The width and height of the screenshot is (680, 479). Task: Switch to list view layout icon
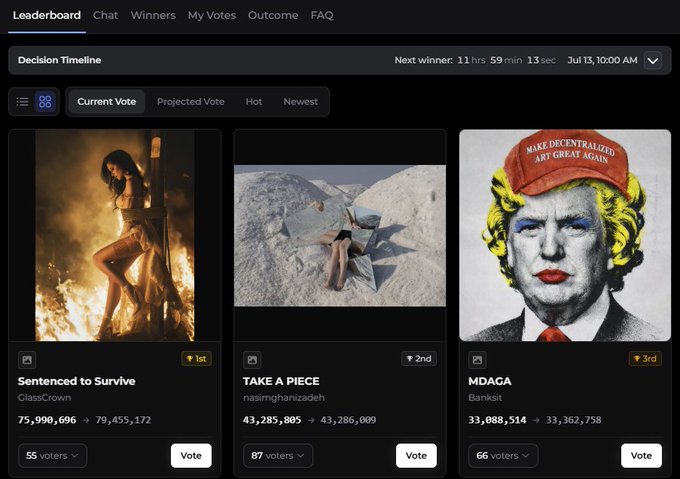pyautogui.click(x=23, y=102)
